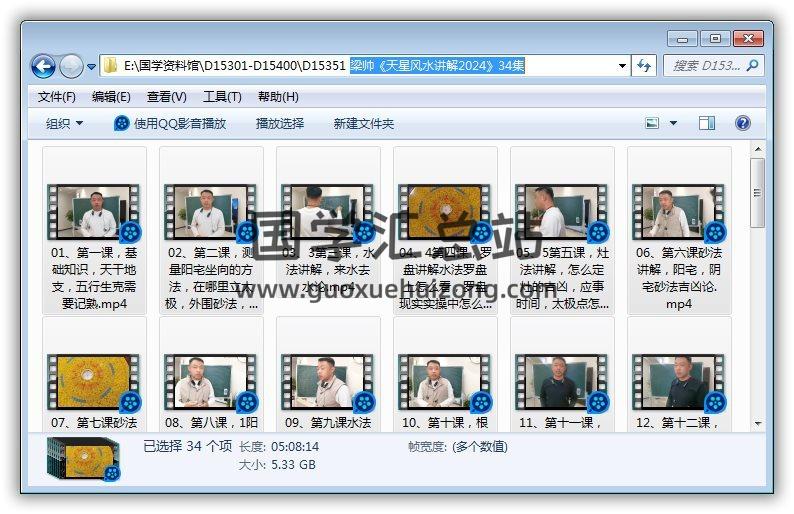
Task: Open the help question mark icon
Action: click(x=742, y=123)
